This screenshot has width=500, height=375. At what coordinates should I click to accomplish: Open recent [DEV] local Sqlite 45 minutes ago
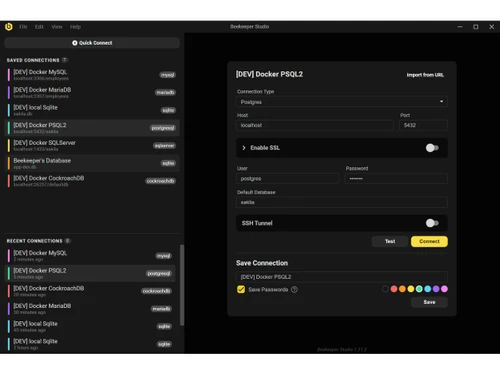pos(90,326)
